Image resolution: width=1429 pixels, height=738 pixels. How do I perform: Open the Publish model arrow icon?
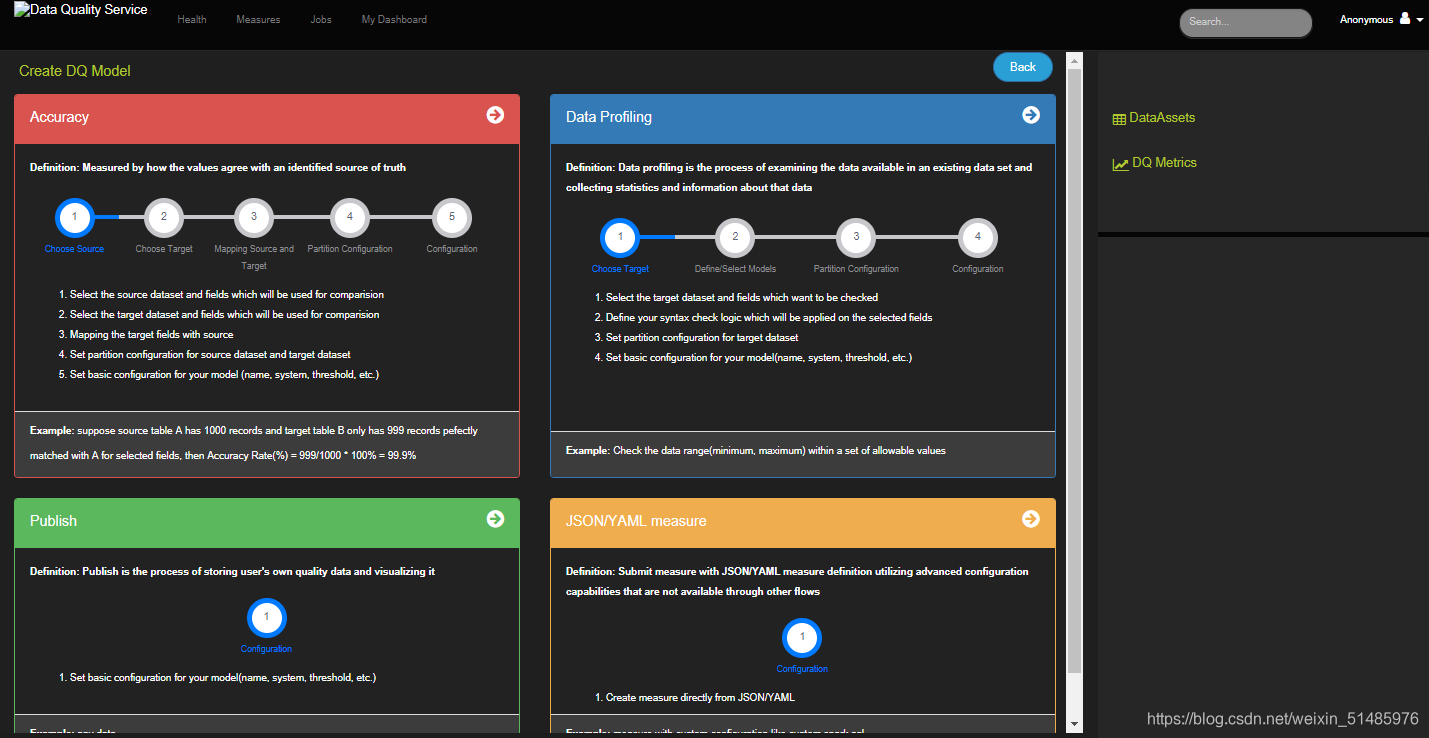tap(495, 519)
